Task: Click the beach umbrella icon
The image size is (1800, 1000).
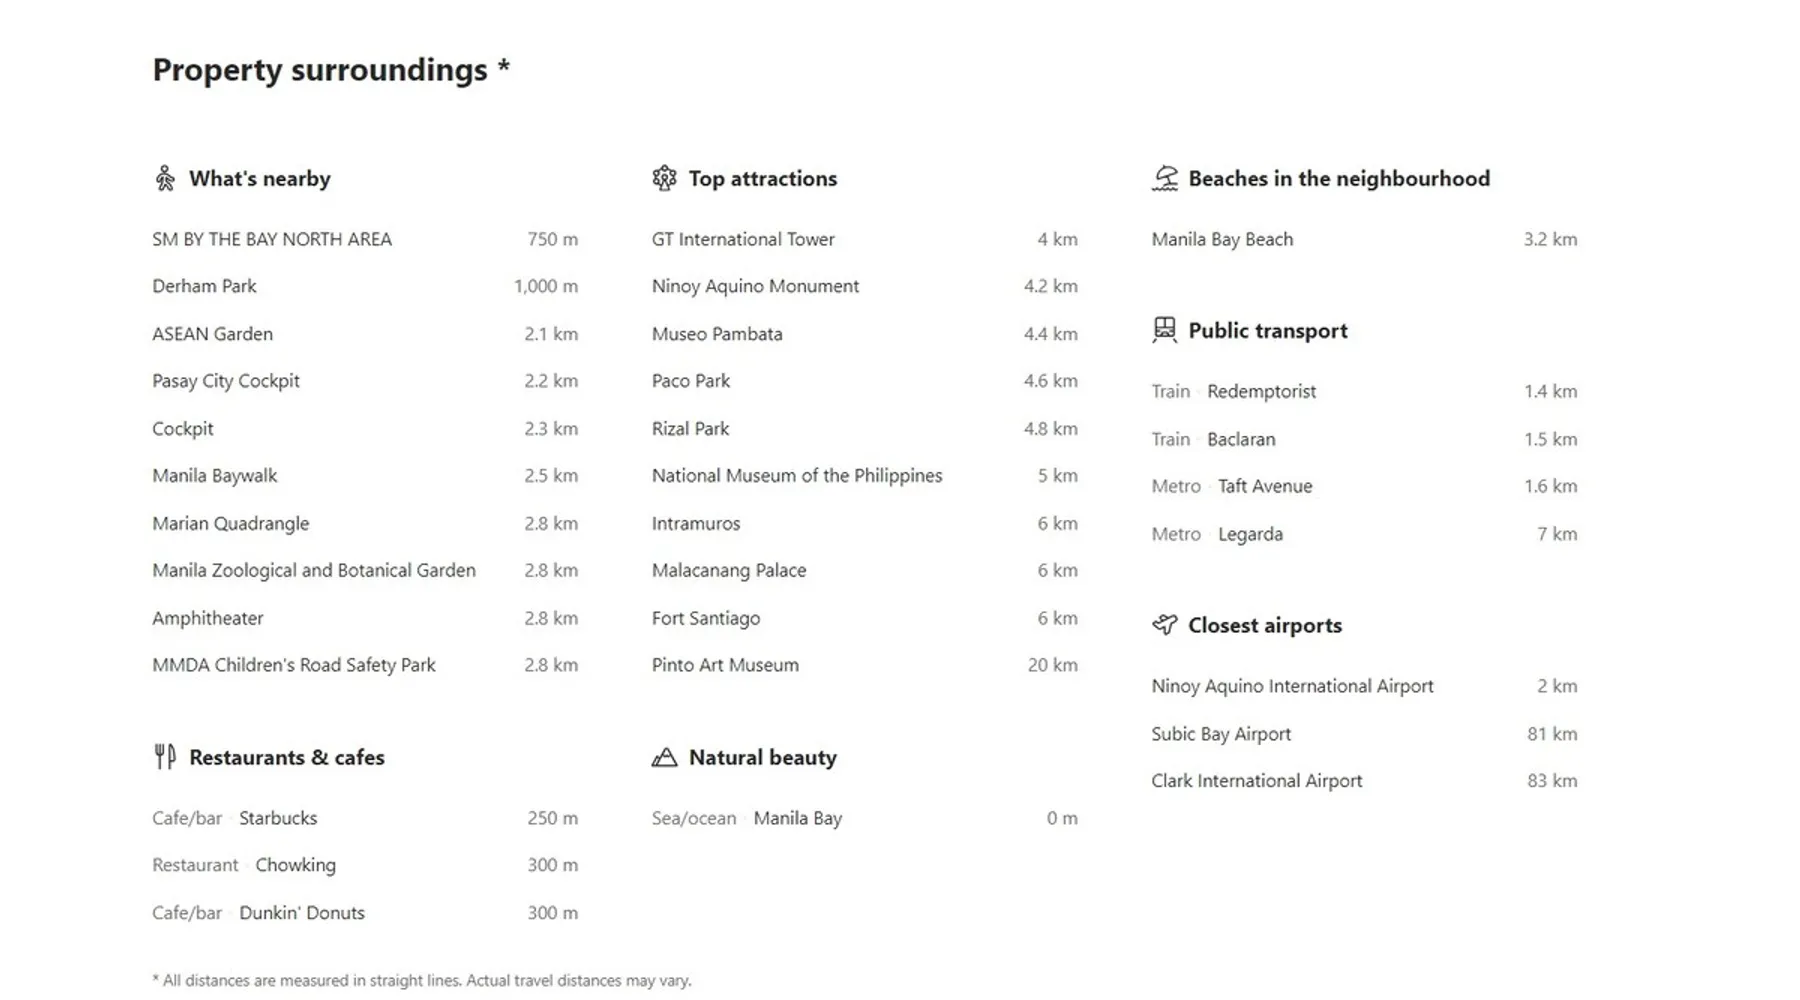Action: coord(1164,178)
